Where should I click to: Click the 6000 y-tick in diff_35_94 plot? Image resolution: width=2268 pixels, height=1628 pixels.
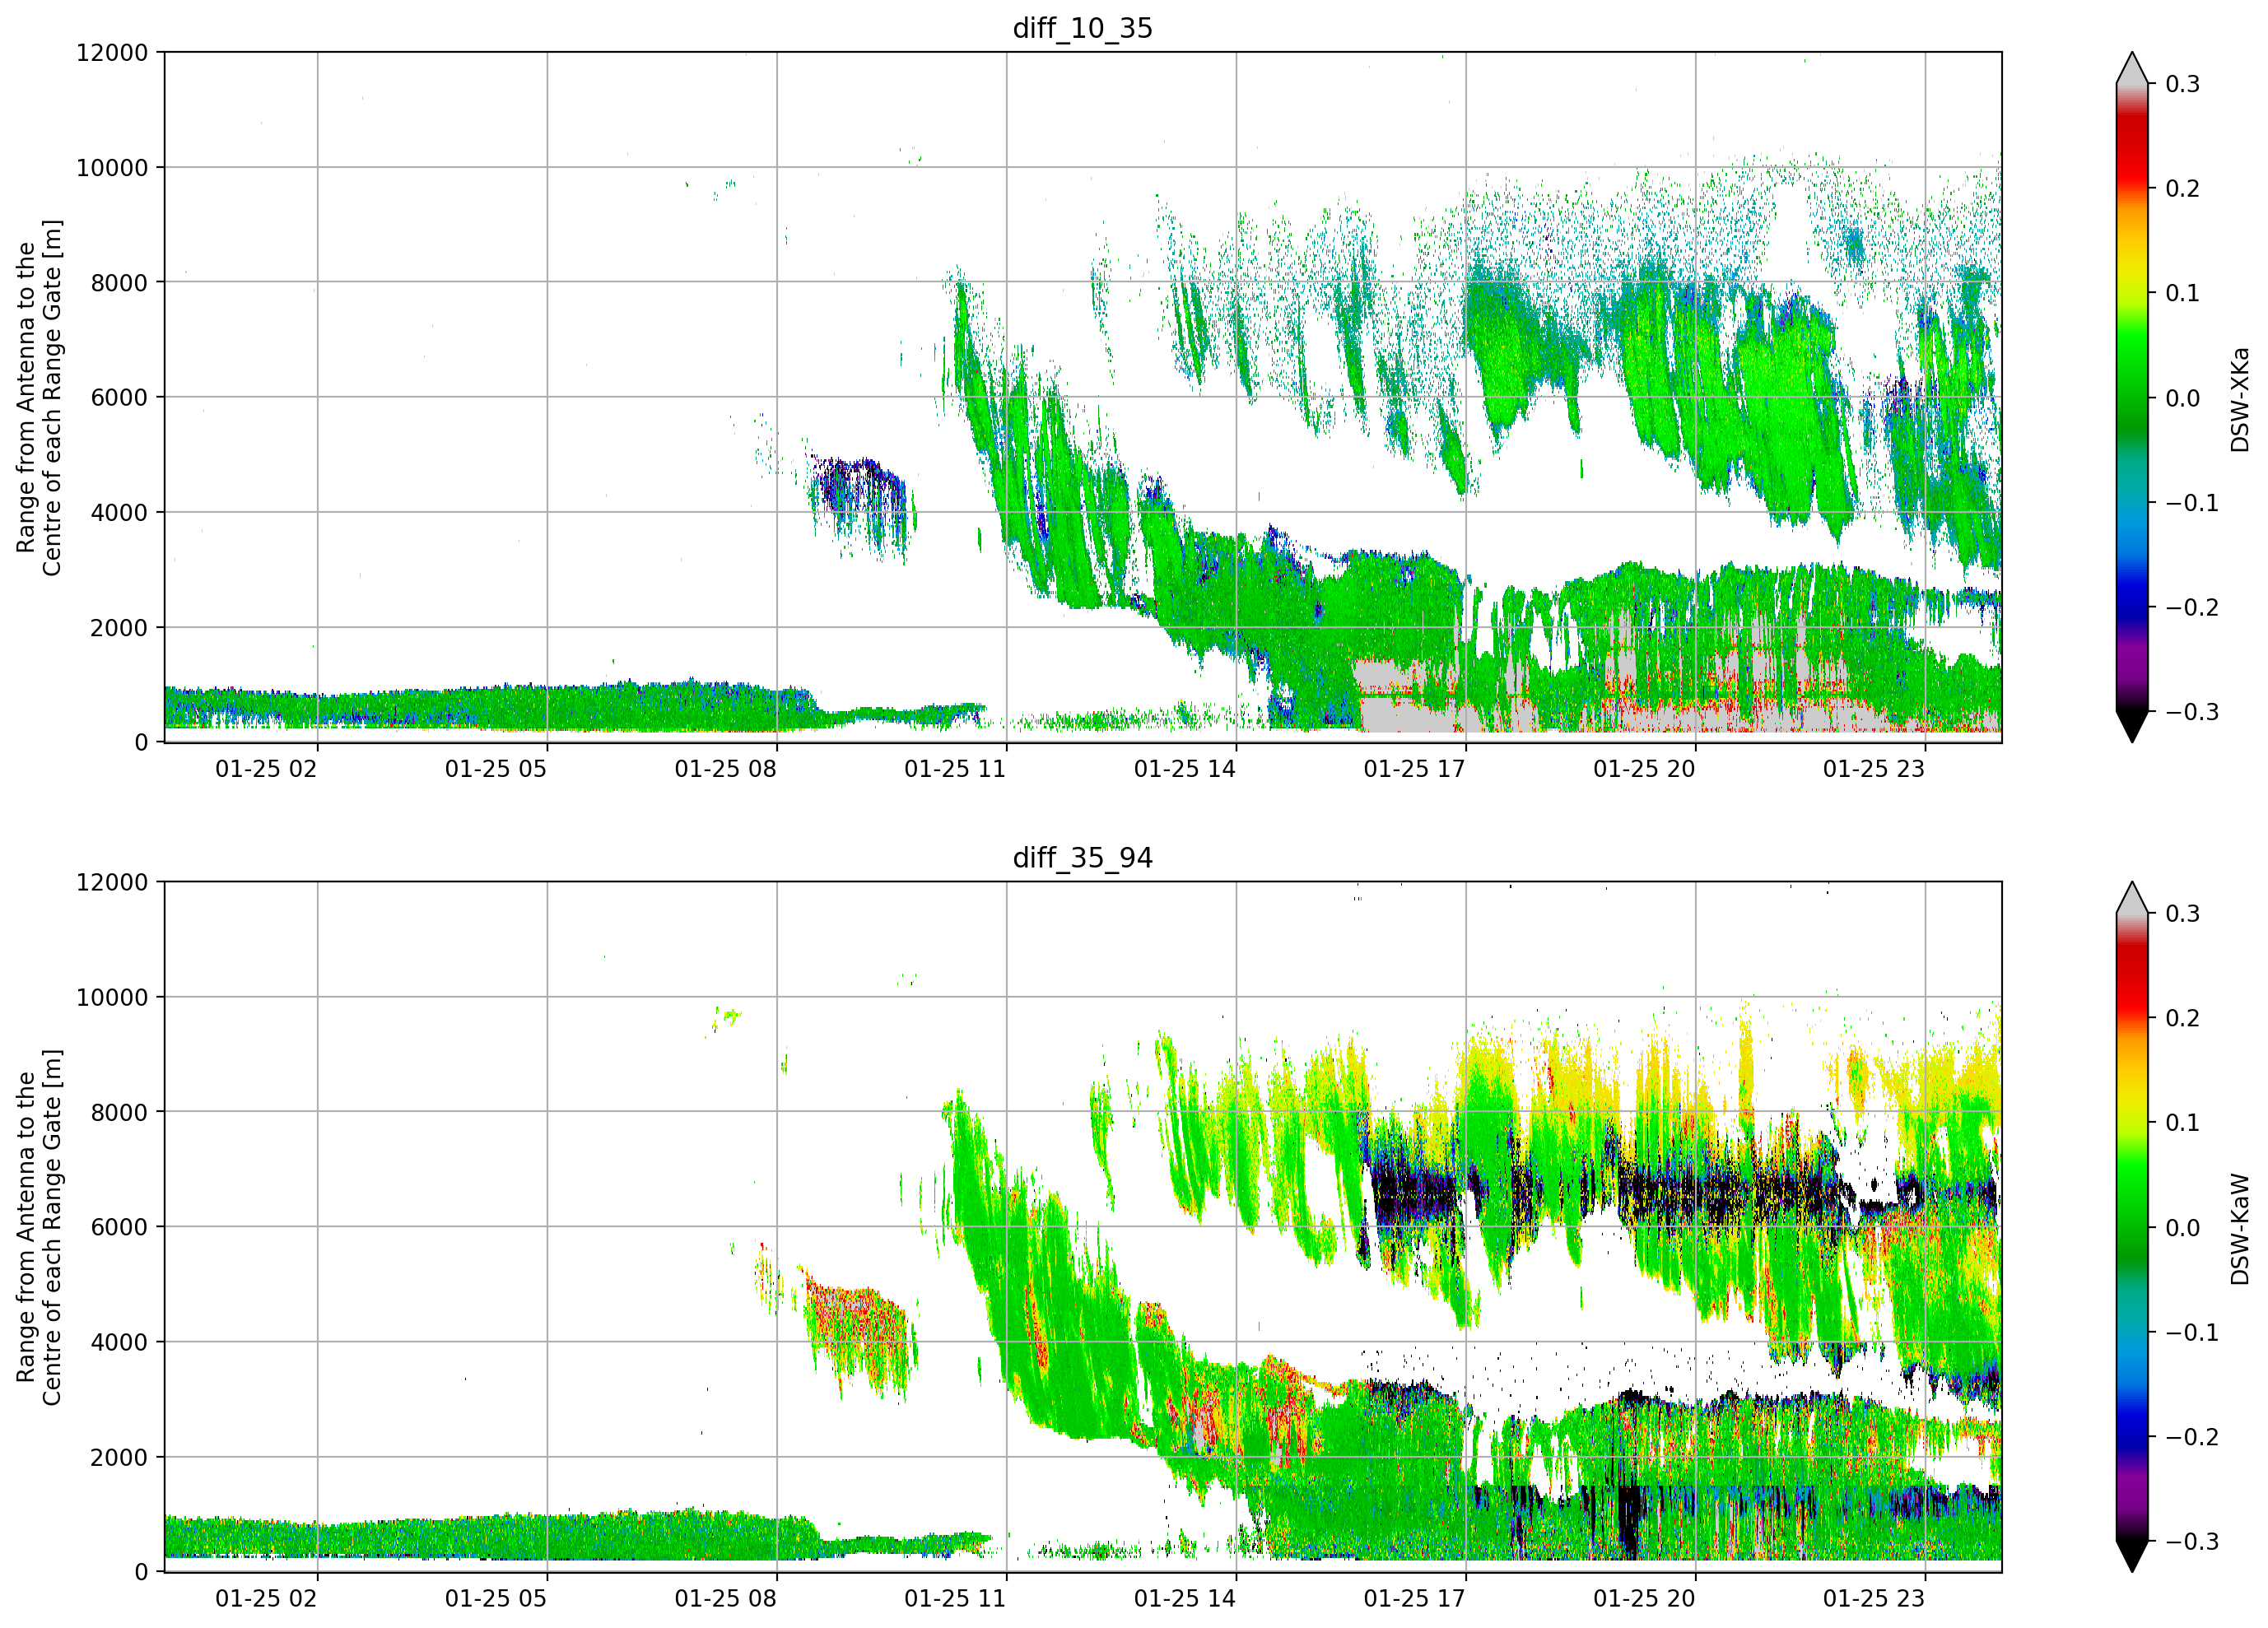tap(119, 1227)
